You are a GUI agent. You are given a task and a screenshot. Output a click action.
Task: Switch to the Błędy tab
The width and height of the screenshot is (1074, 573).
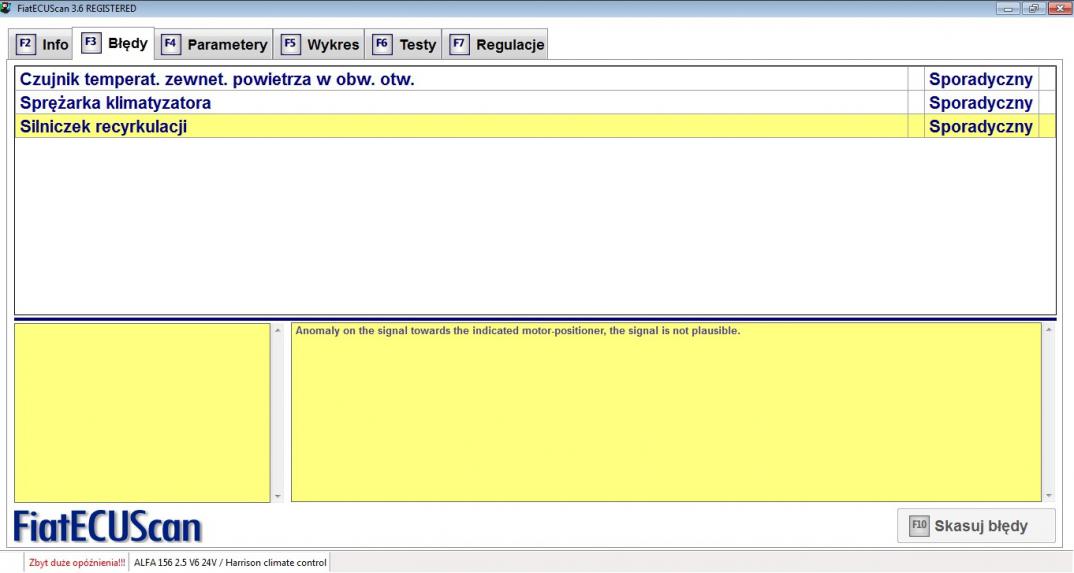(114, 44)
